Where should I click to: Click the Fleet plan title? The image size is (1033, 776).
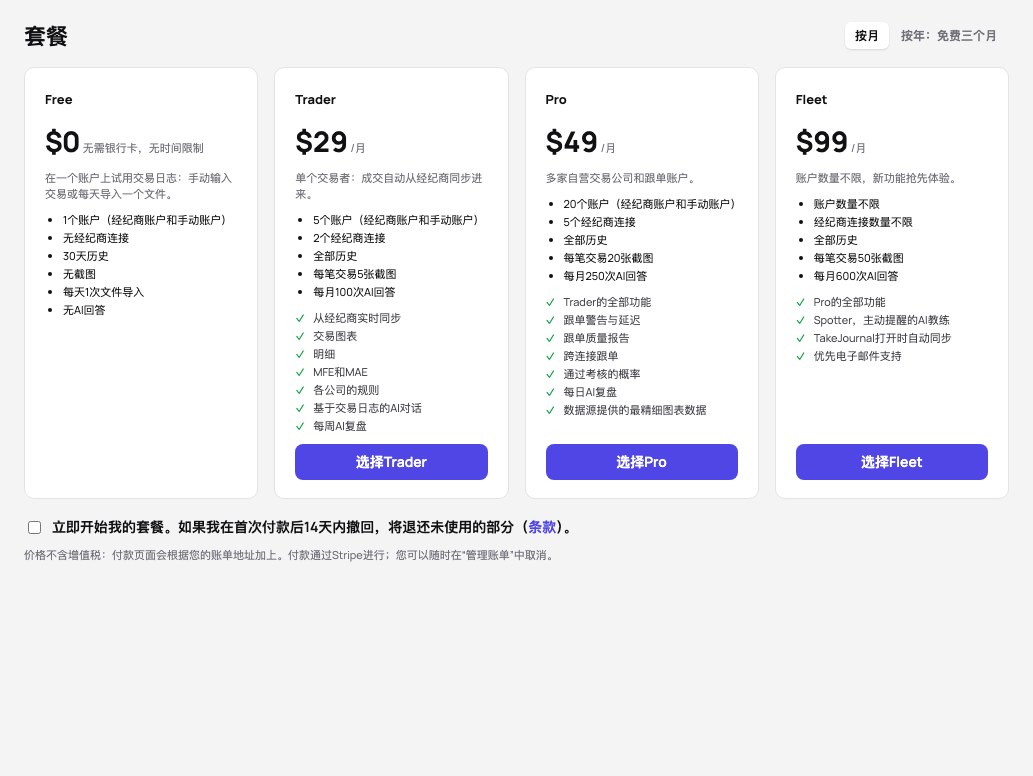(x=811, y=99)
